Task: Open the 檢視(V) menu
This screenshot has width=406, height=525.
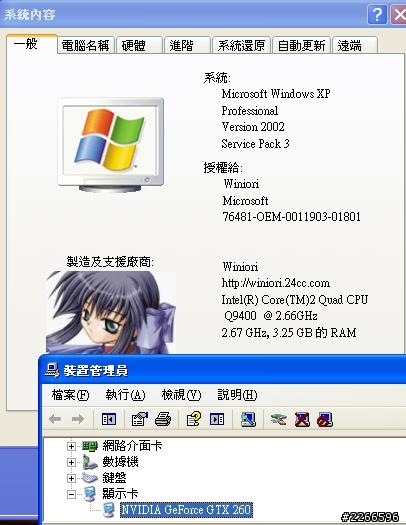Action: coord(181,395)
